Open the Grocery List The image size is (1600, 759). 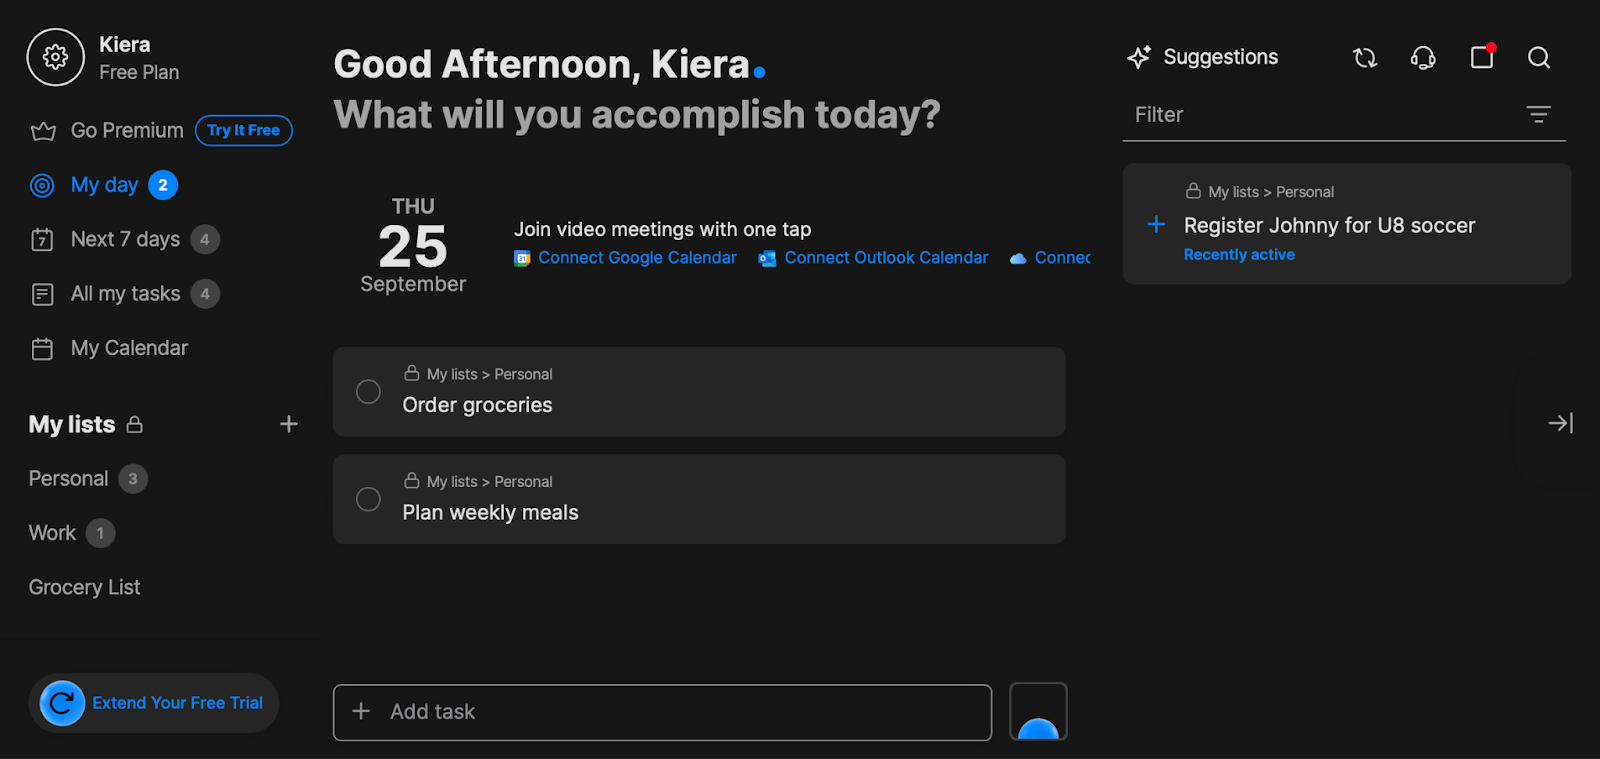click(85, 587)
